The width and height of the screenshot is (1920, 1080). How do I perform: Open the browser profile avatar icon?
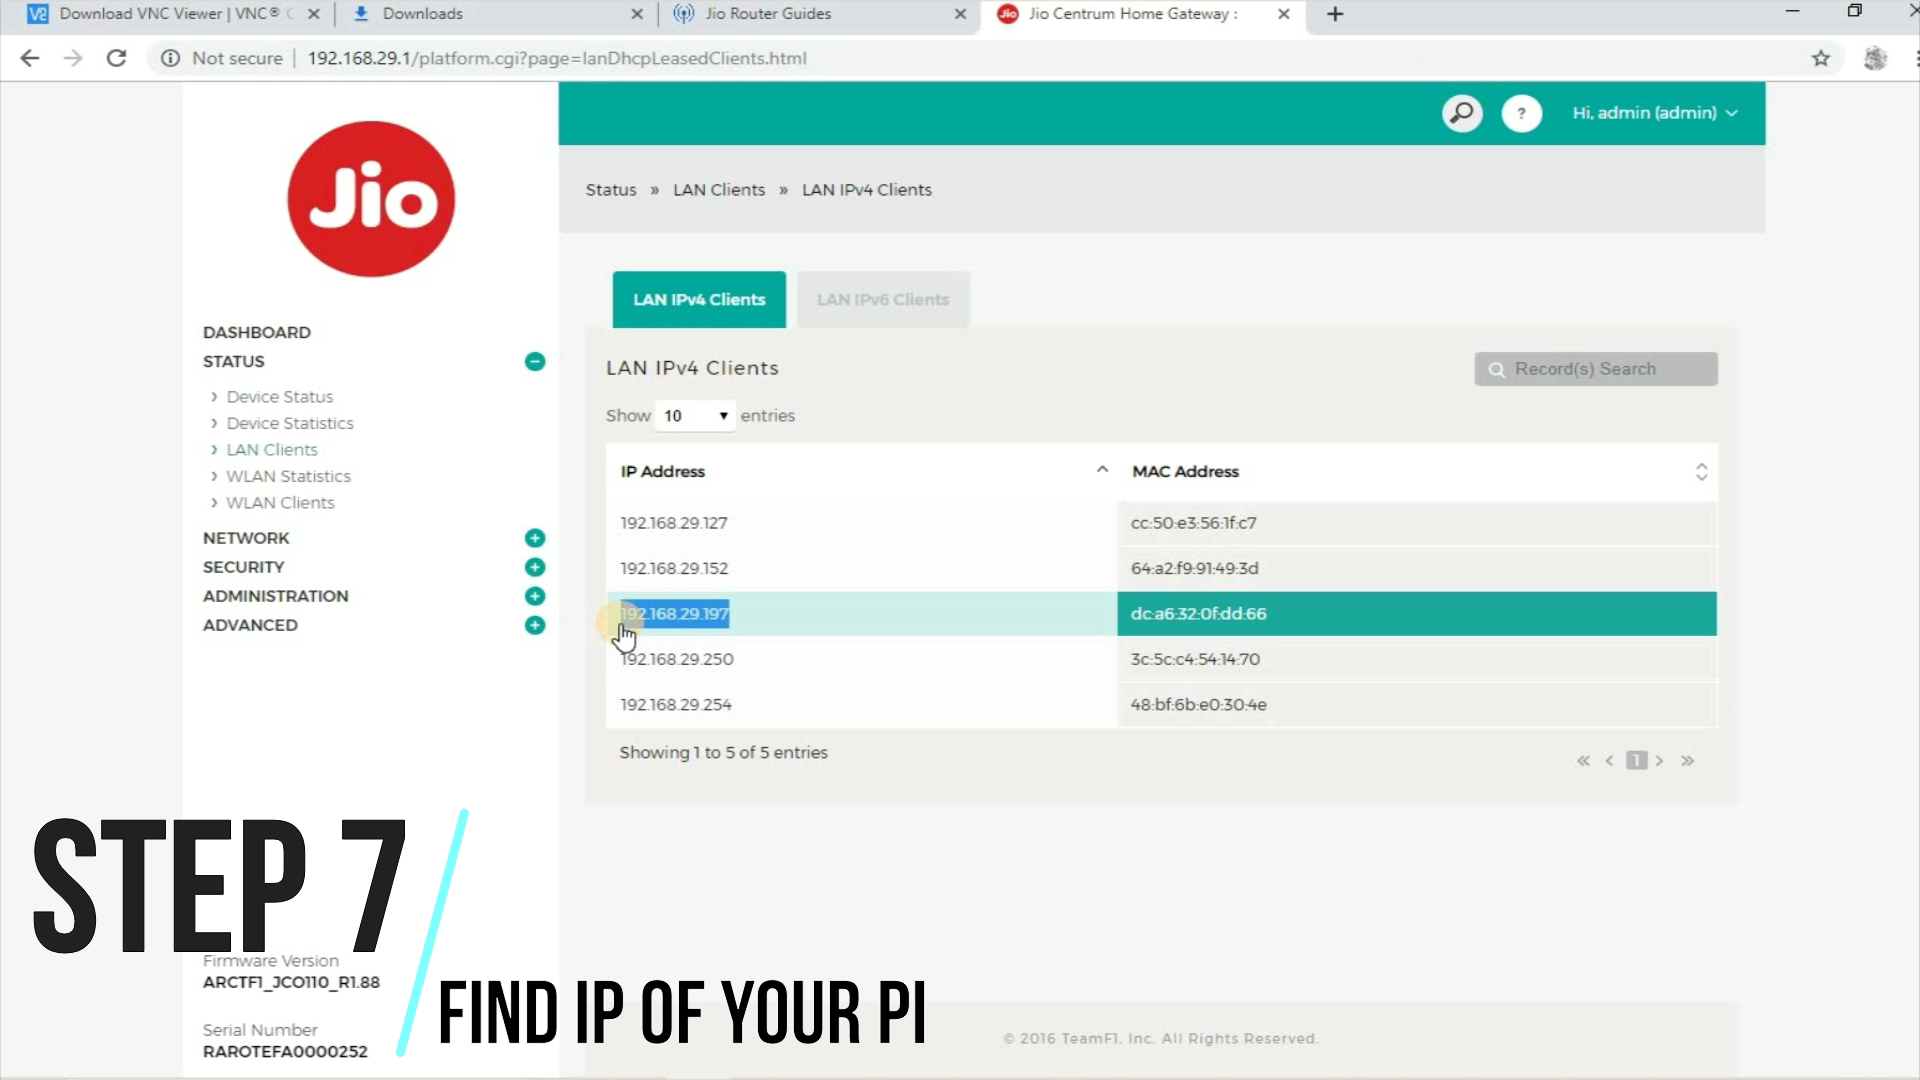1875,58
